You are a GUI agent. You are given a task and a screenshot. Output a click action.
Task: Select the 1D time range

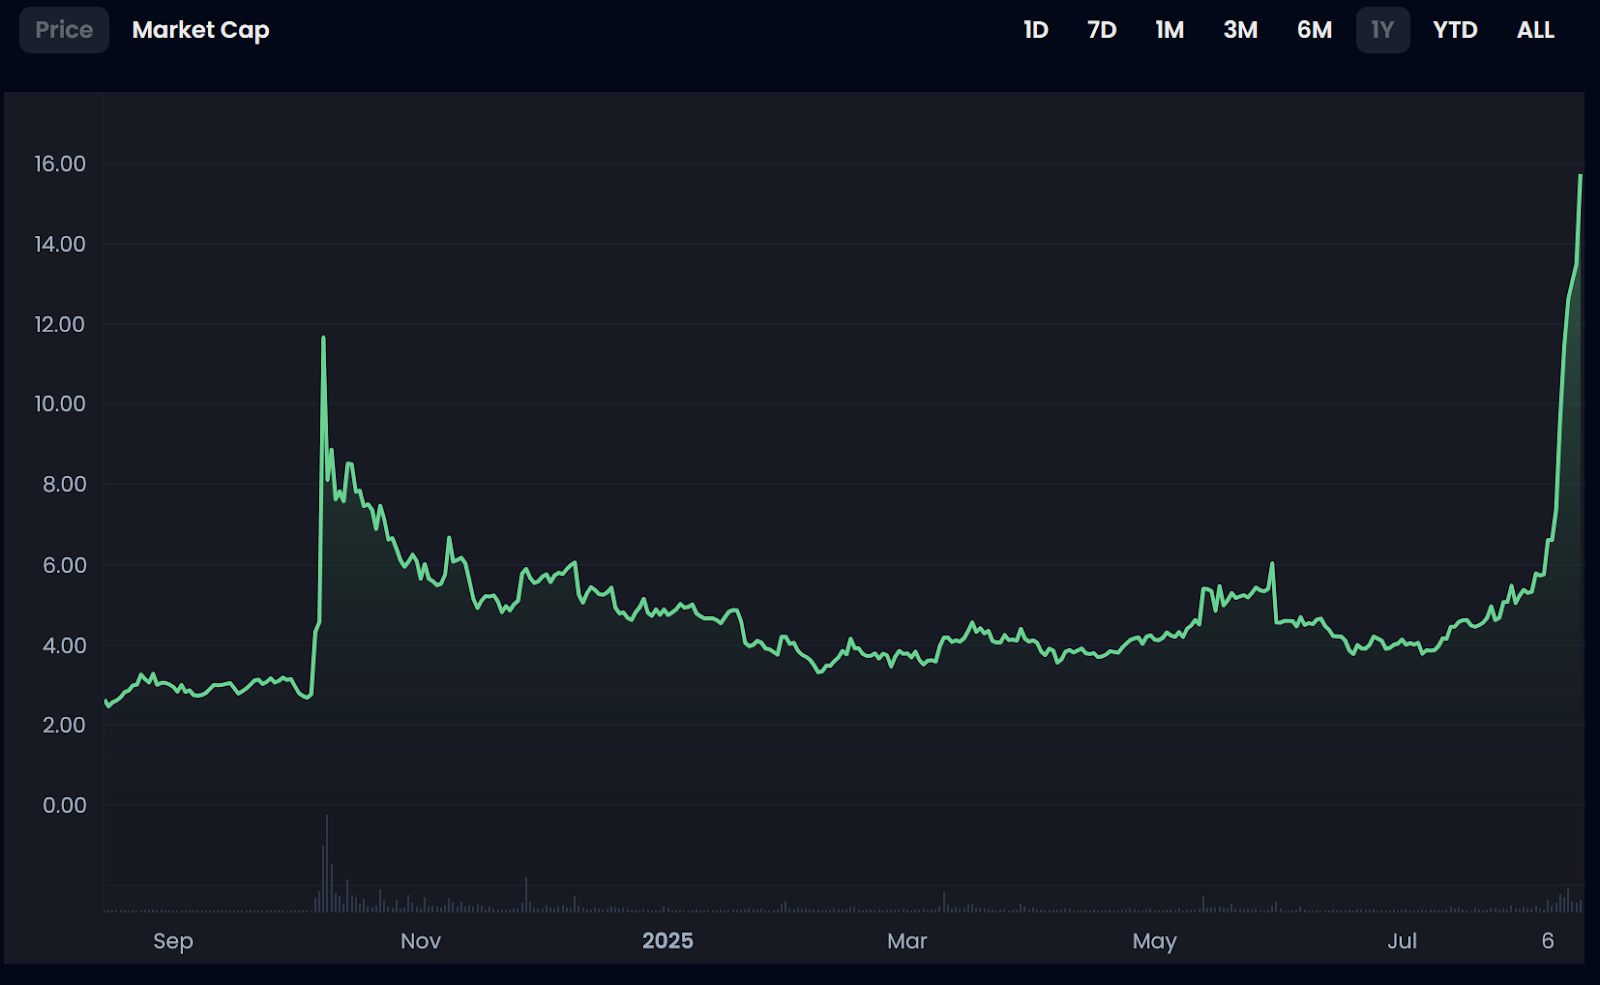coord(1036,30)
